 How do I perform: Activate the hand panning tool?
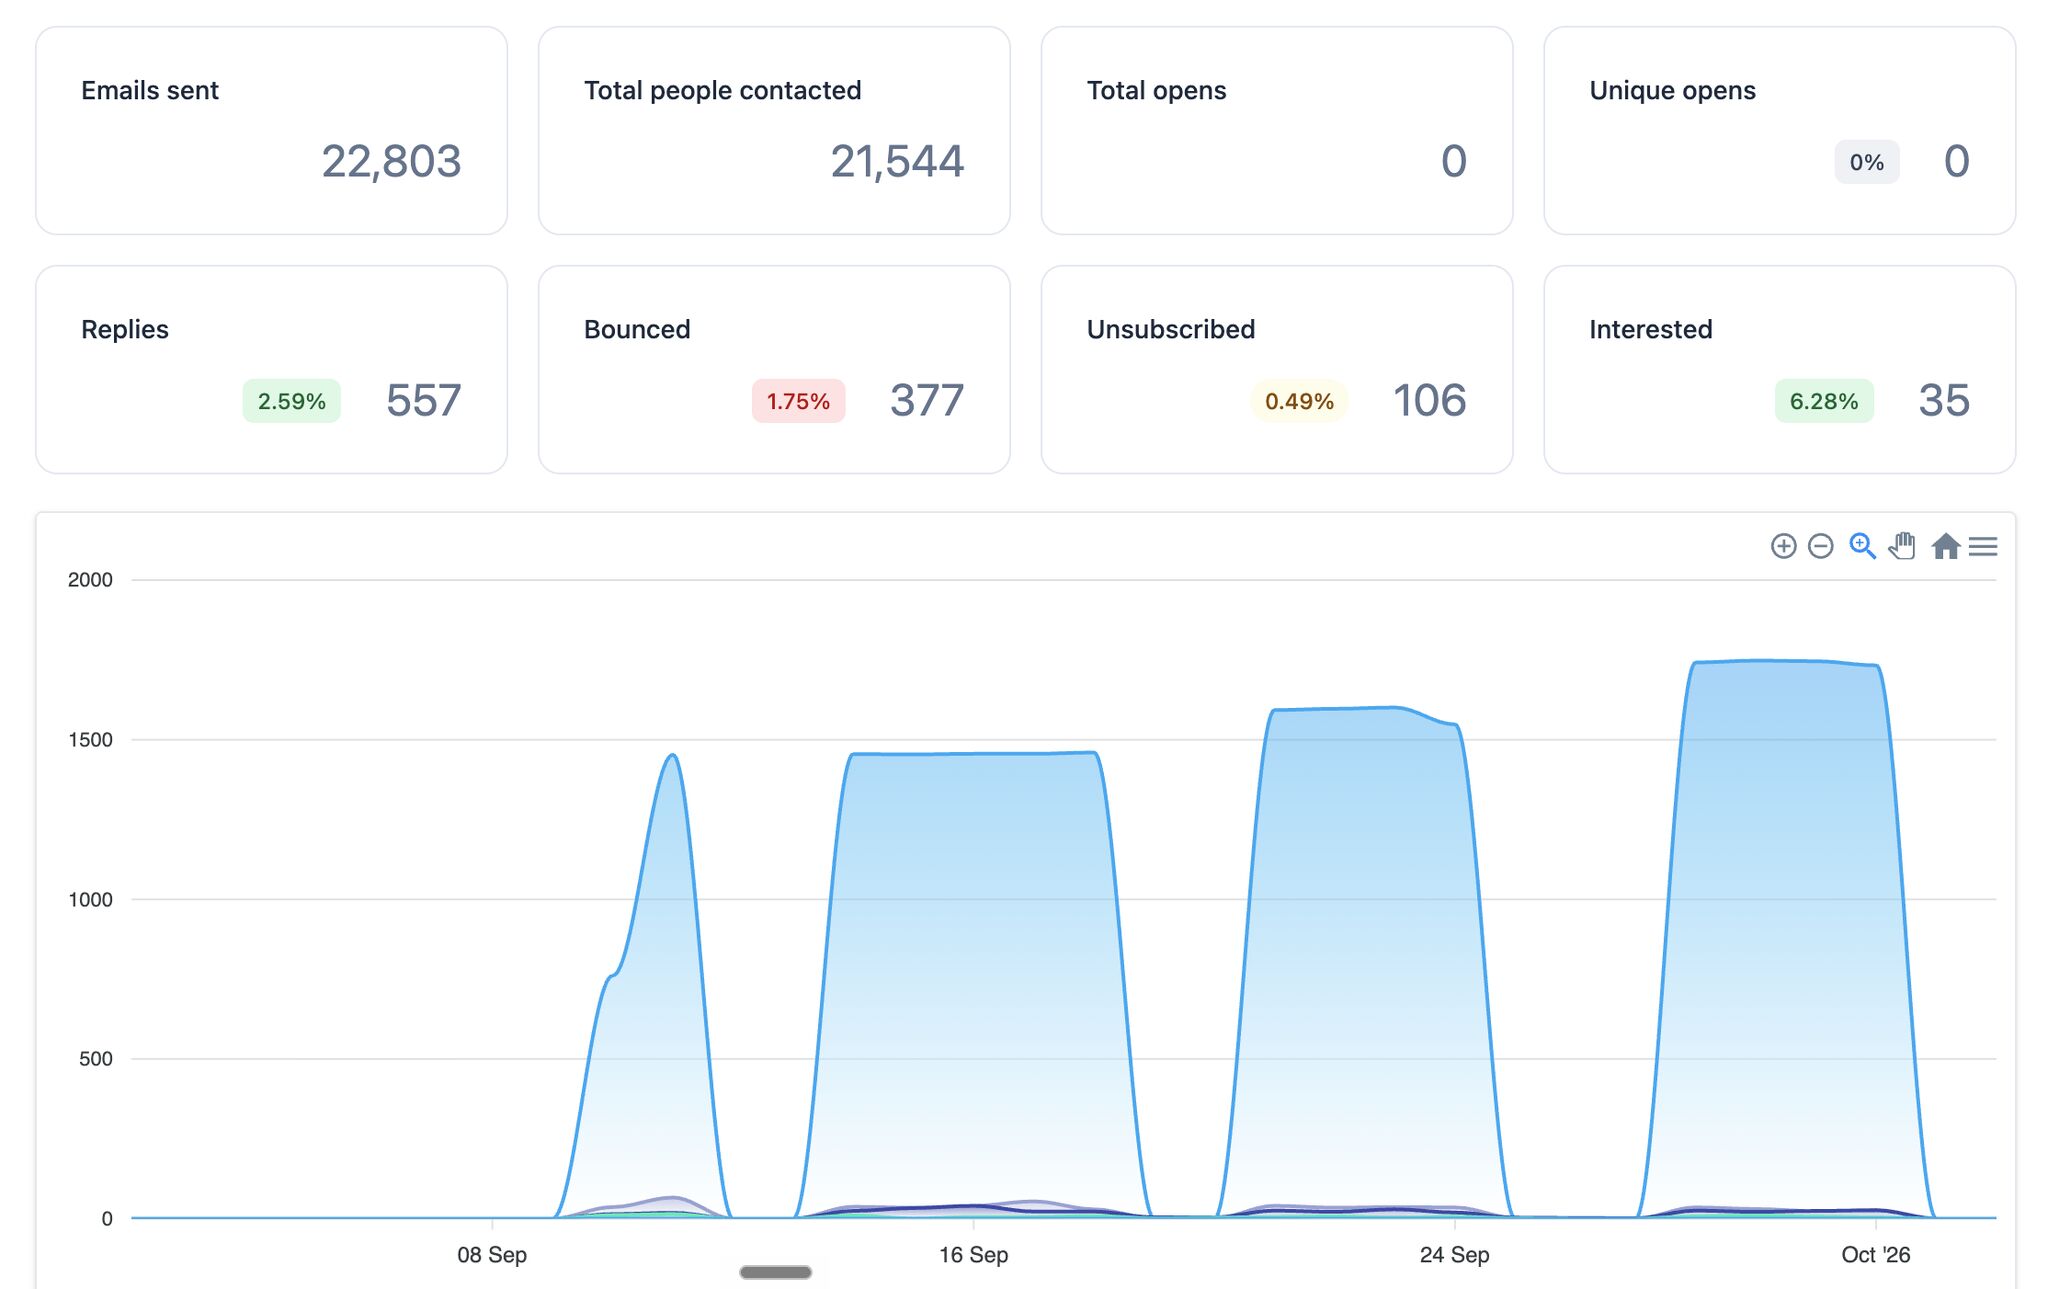1902,546
